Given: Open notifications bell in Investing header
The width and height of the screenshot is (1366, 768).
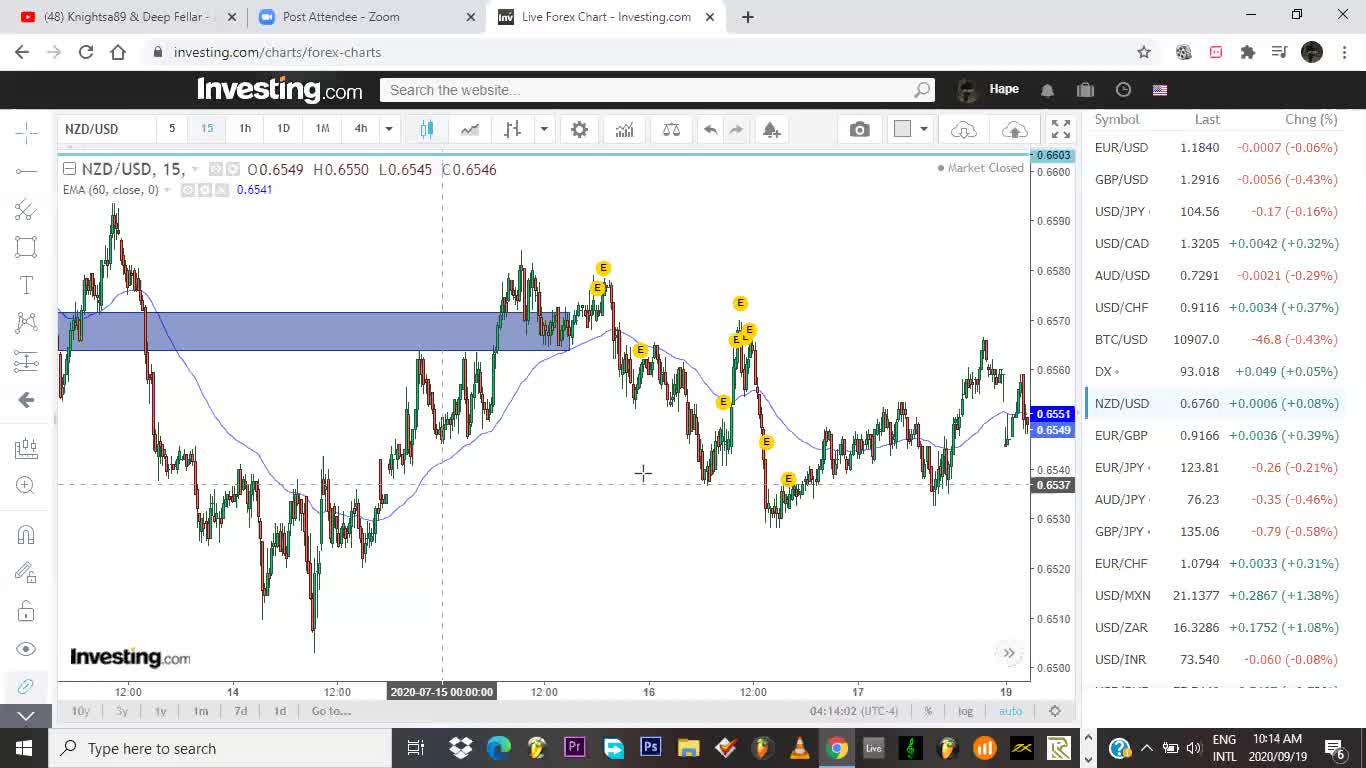Looking at the screenshot, I should pos(1047,90).
